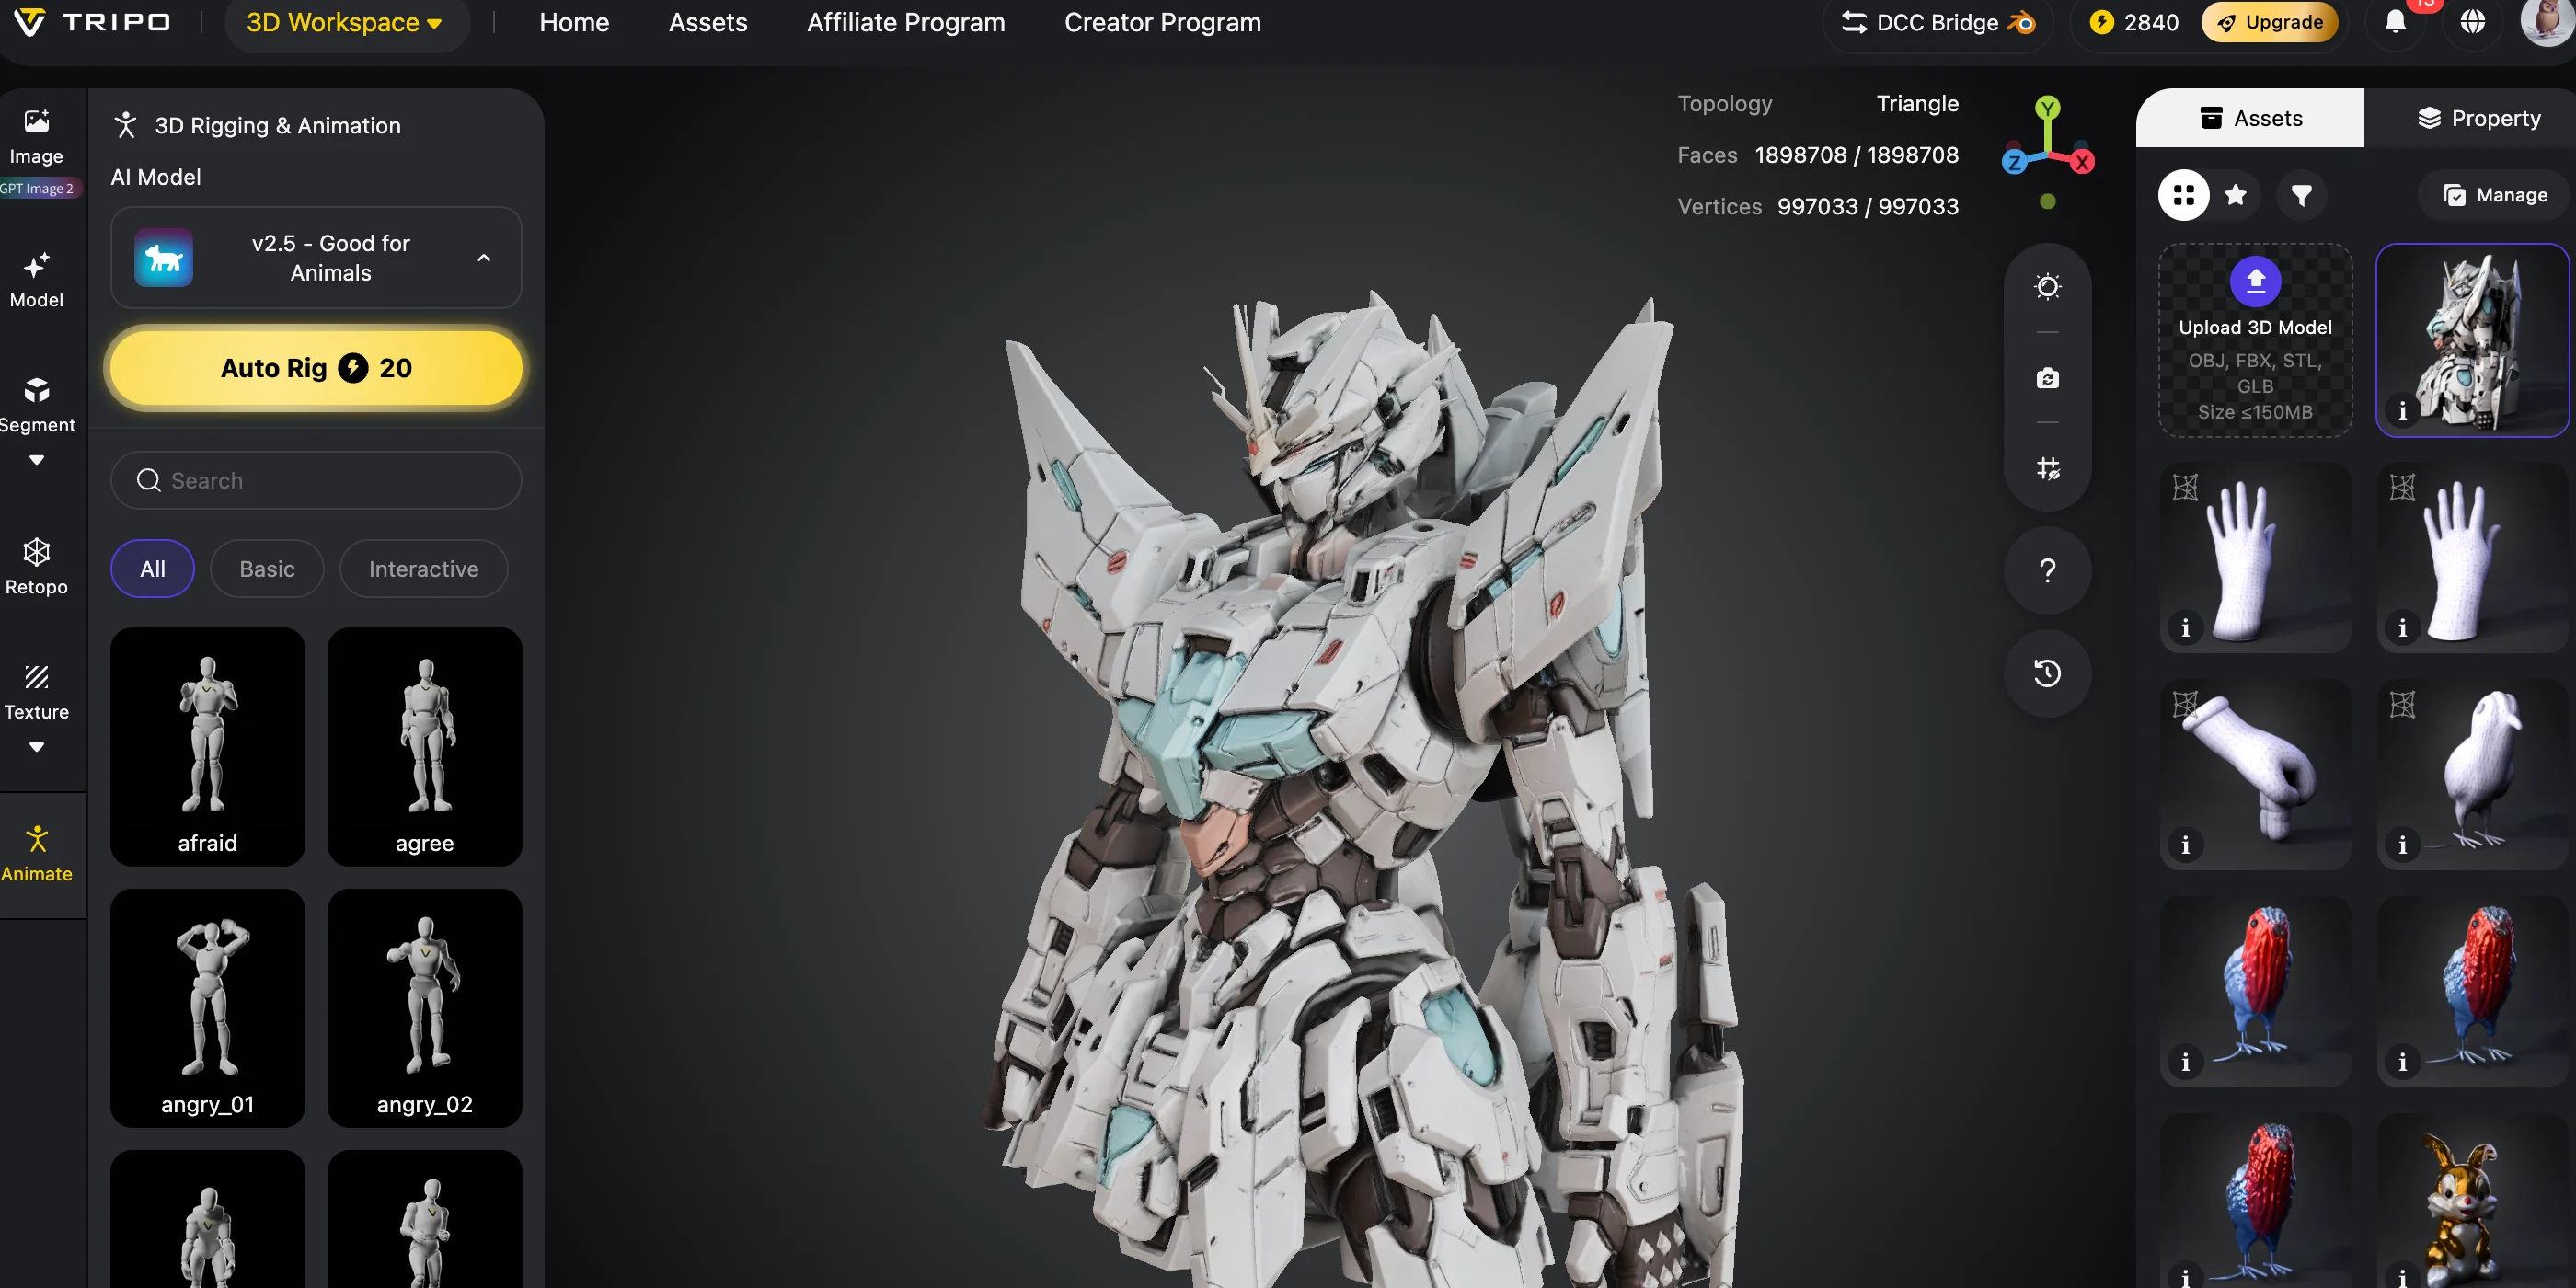Click the Vertices count 997033 / 997033
The image size is (2576, 1288).
(1867, 206)
